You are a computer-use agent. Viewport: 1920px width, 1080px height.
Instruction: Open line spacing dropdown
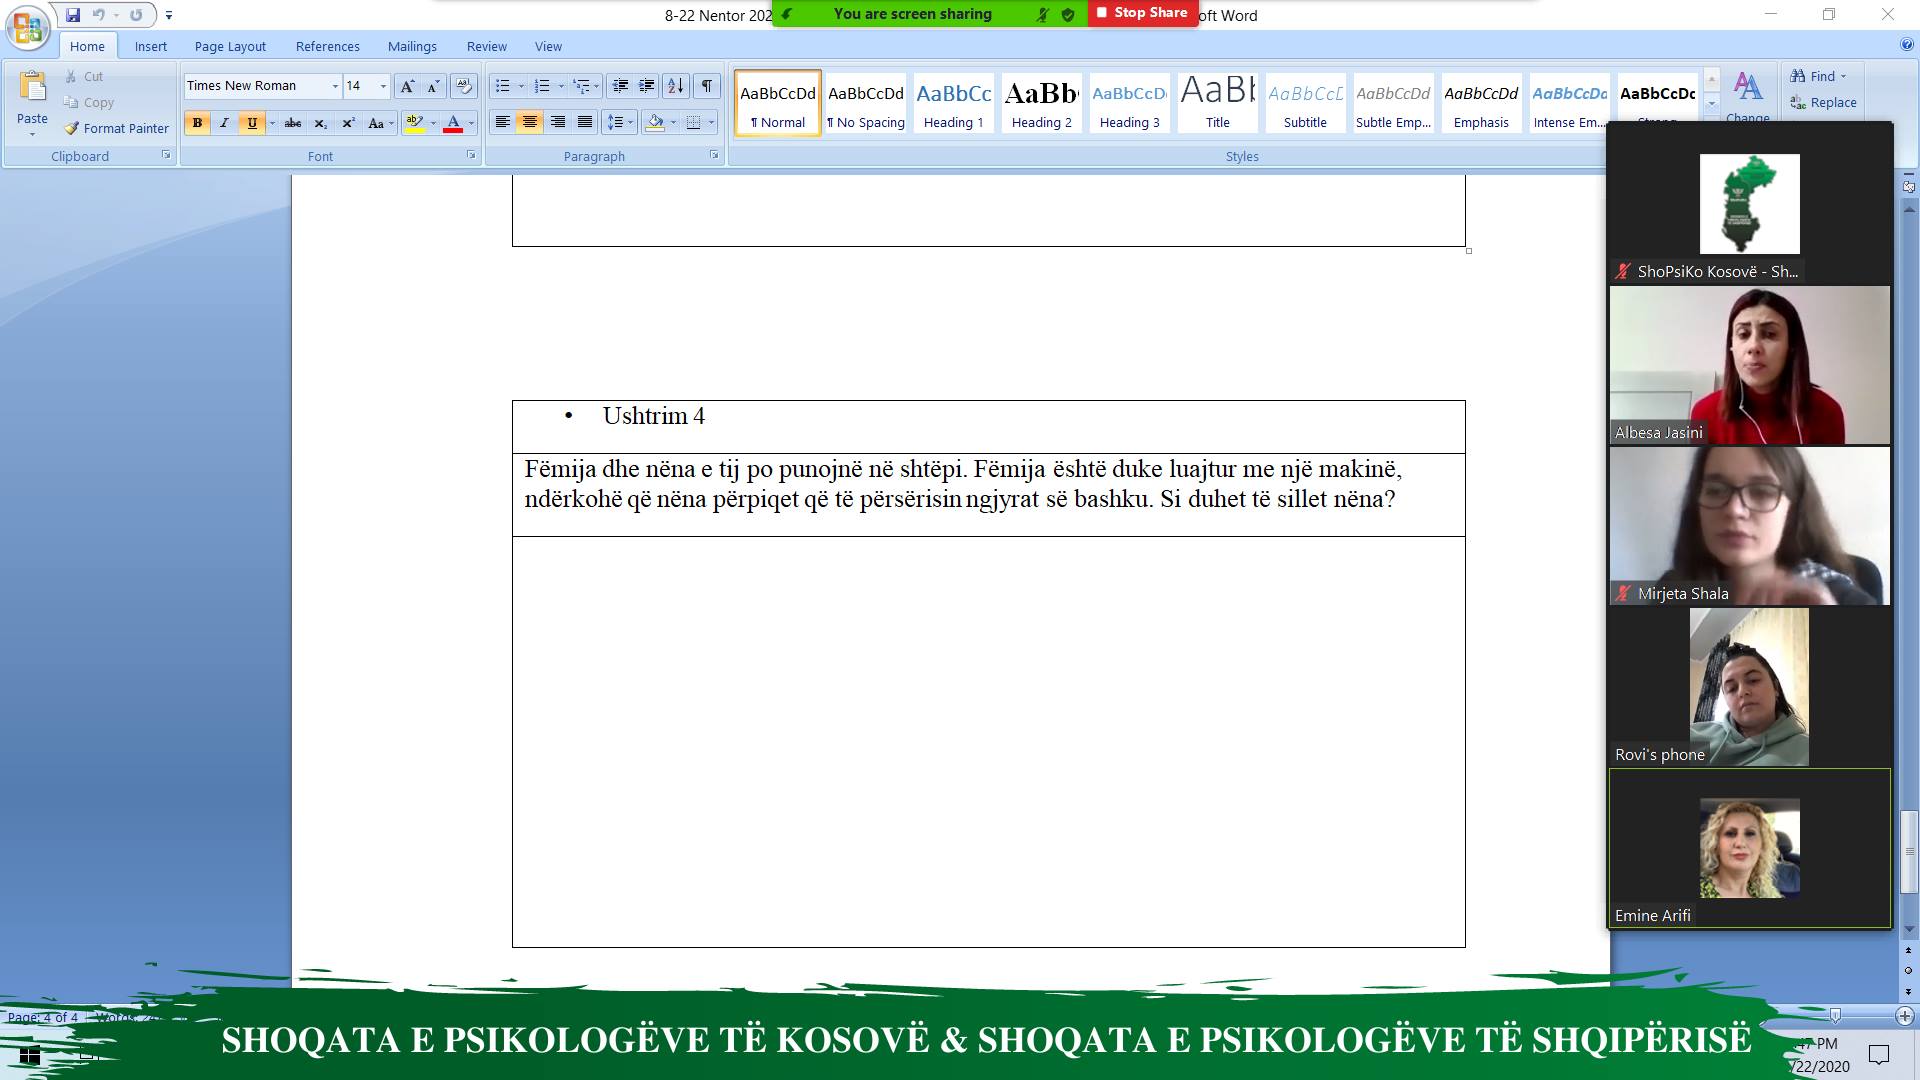coord(620,123)
